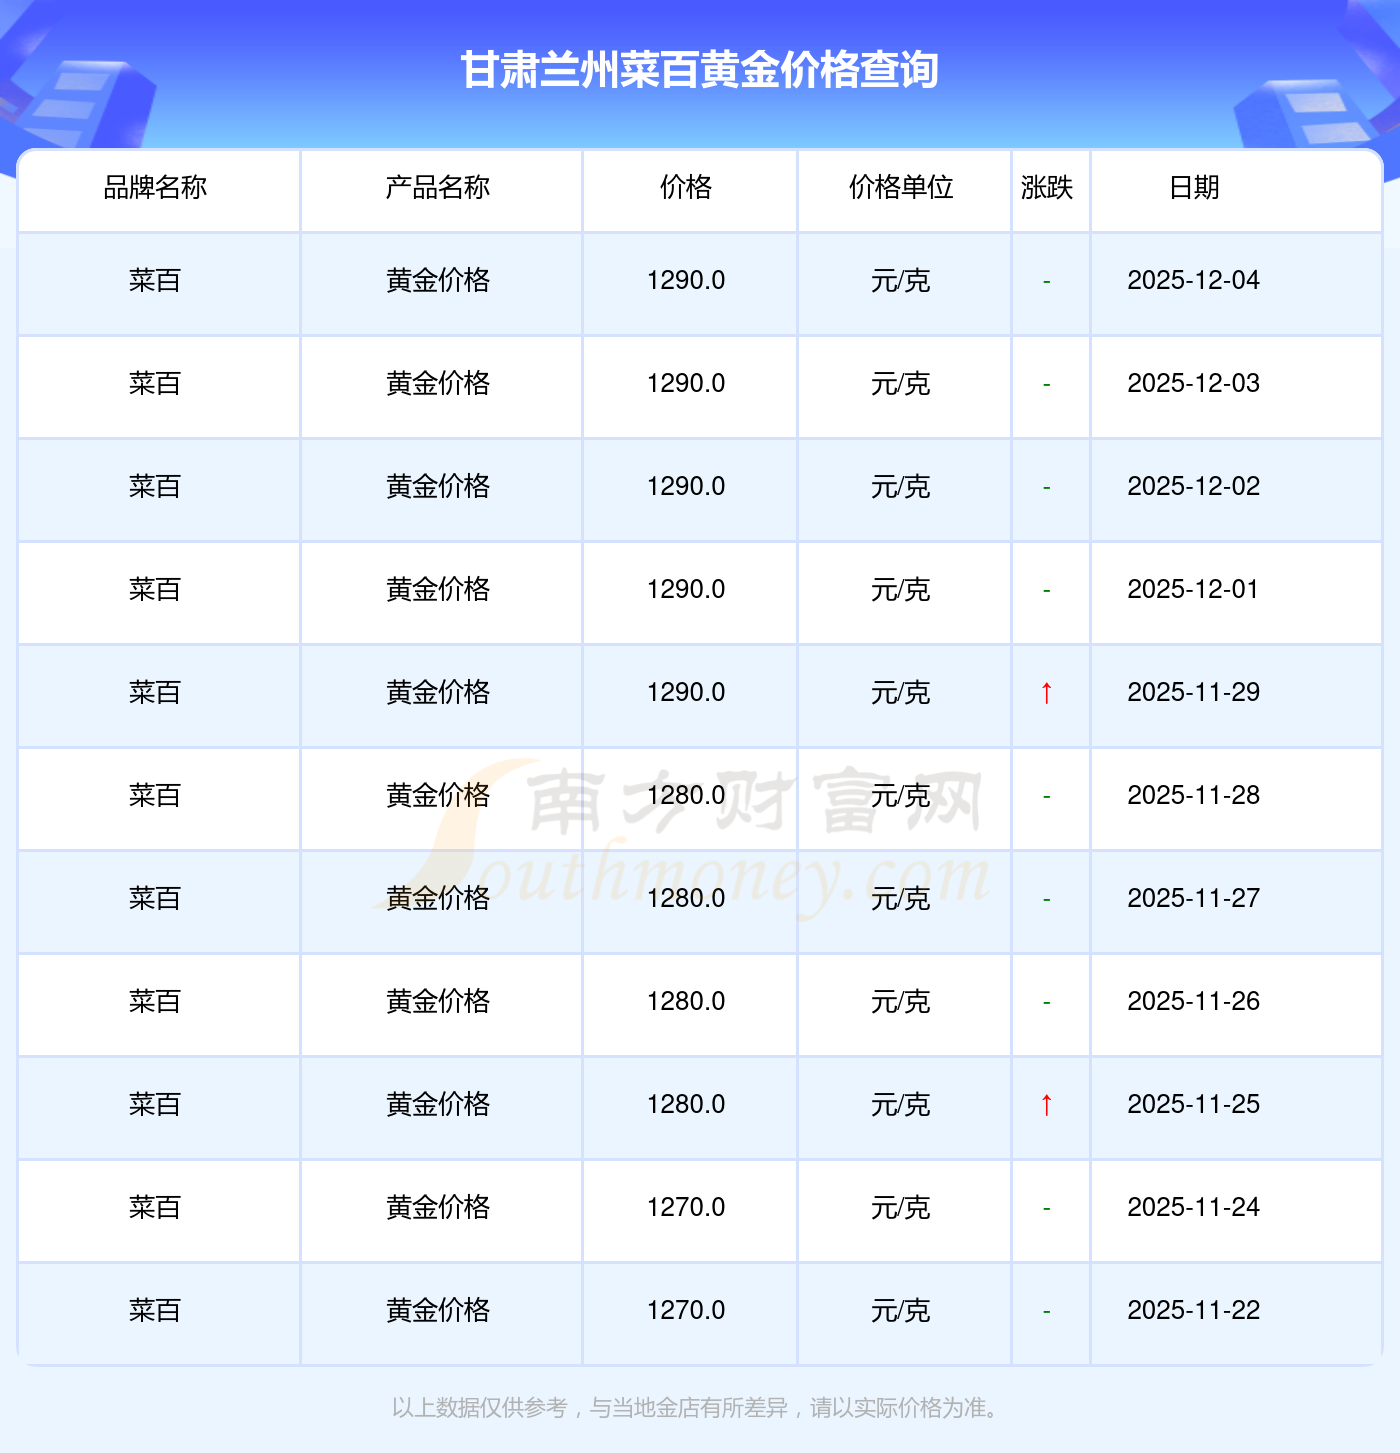Screen dimensions: 1400x1453
Task: Select the 元/克 unit cell for 2025-12-02
Action: tap(901, 487)
